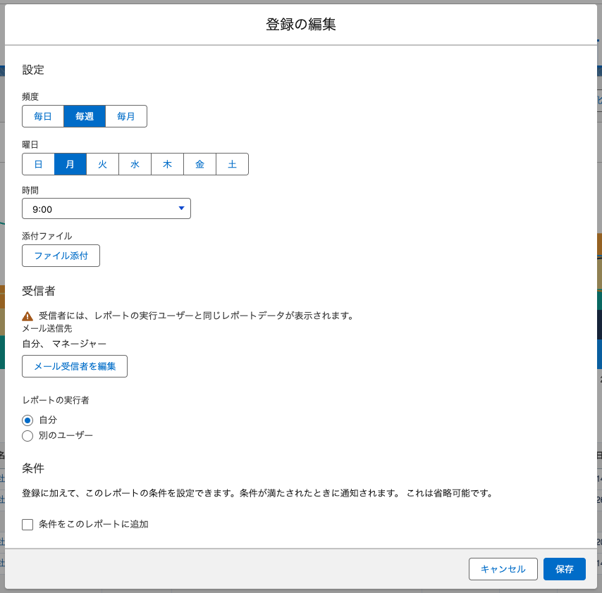Viewport: 602px width, 593px height.
Task: Choose 木 (Thursday) as day
Action: coord(167,164)
